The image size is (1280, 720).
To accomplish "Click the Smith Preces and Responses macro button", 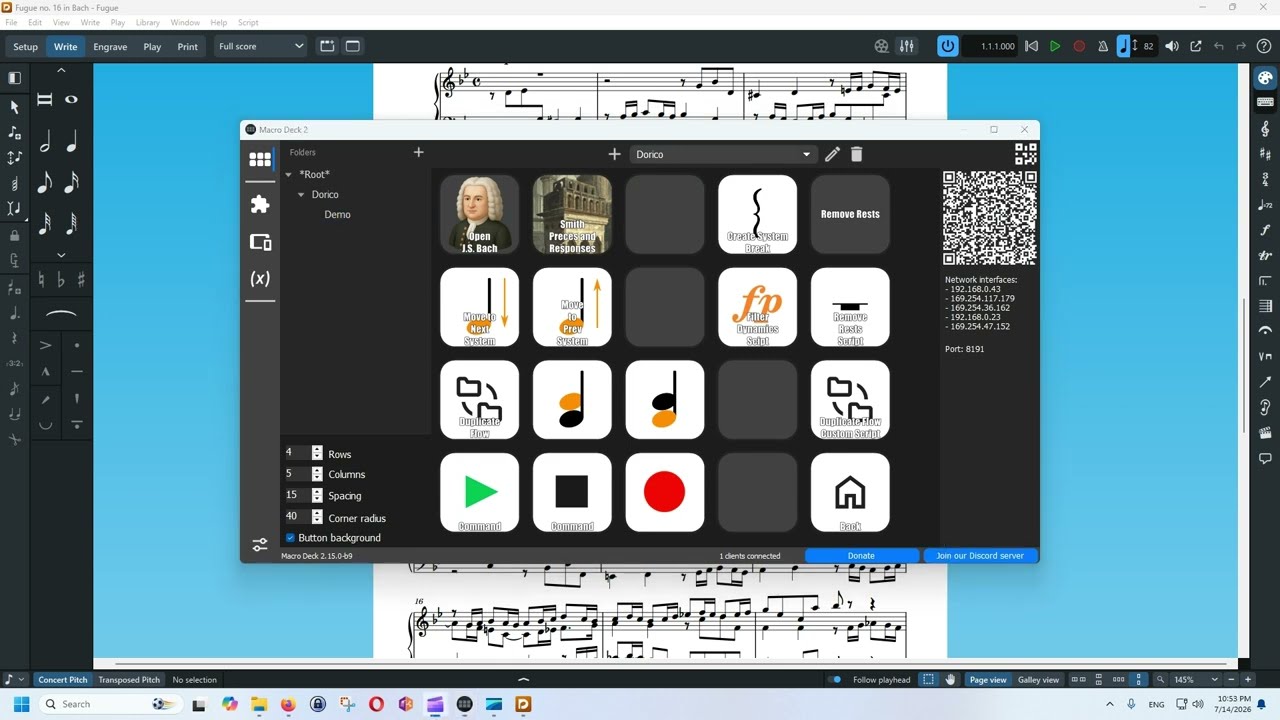I will pyautogui.click(x=572, y=214).
